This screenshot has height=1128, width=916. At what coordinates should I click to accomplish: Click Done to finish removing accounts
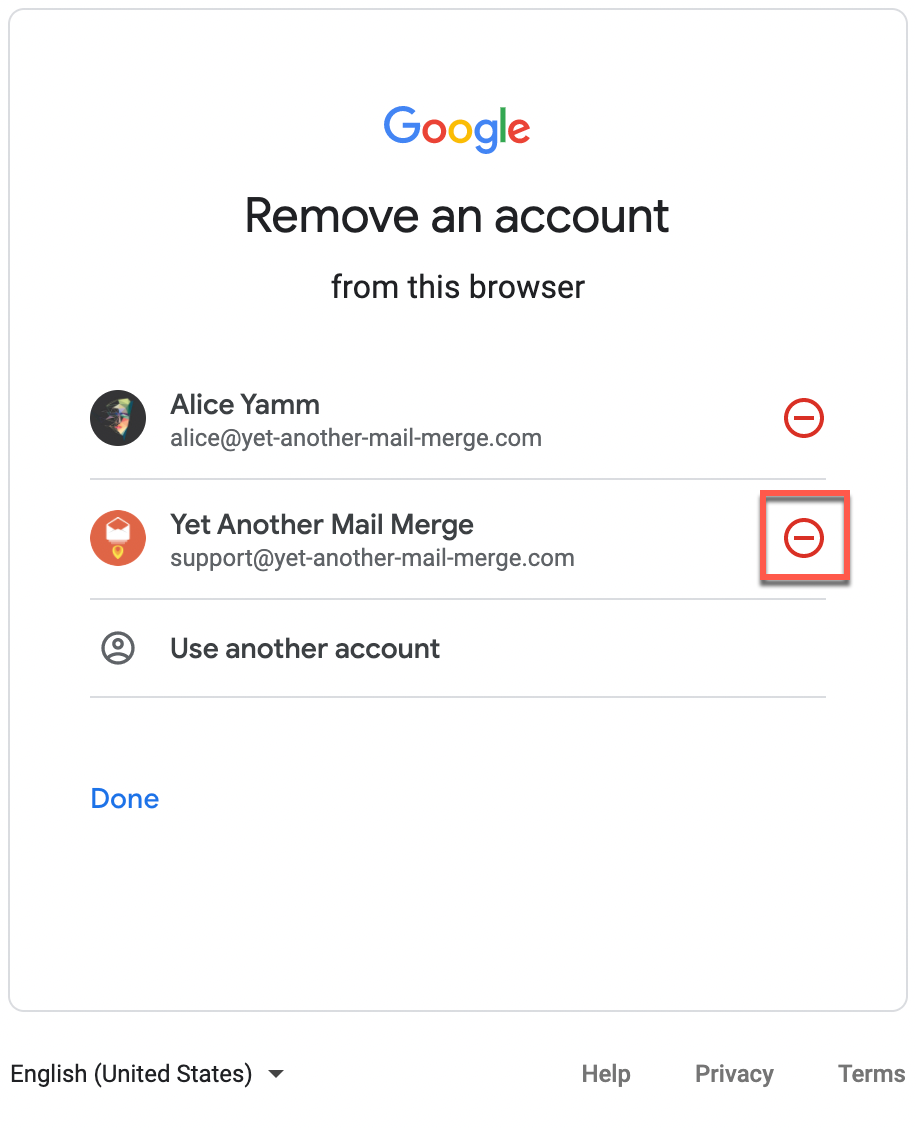point(124,798)
